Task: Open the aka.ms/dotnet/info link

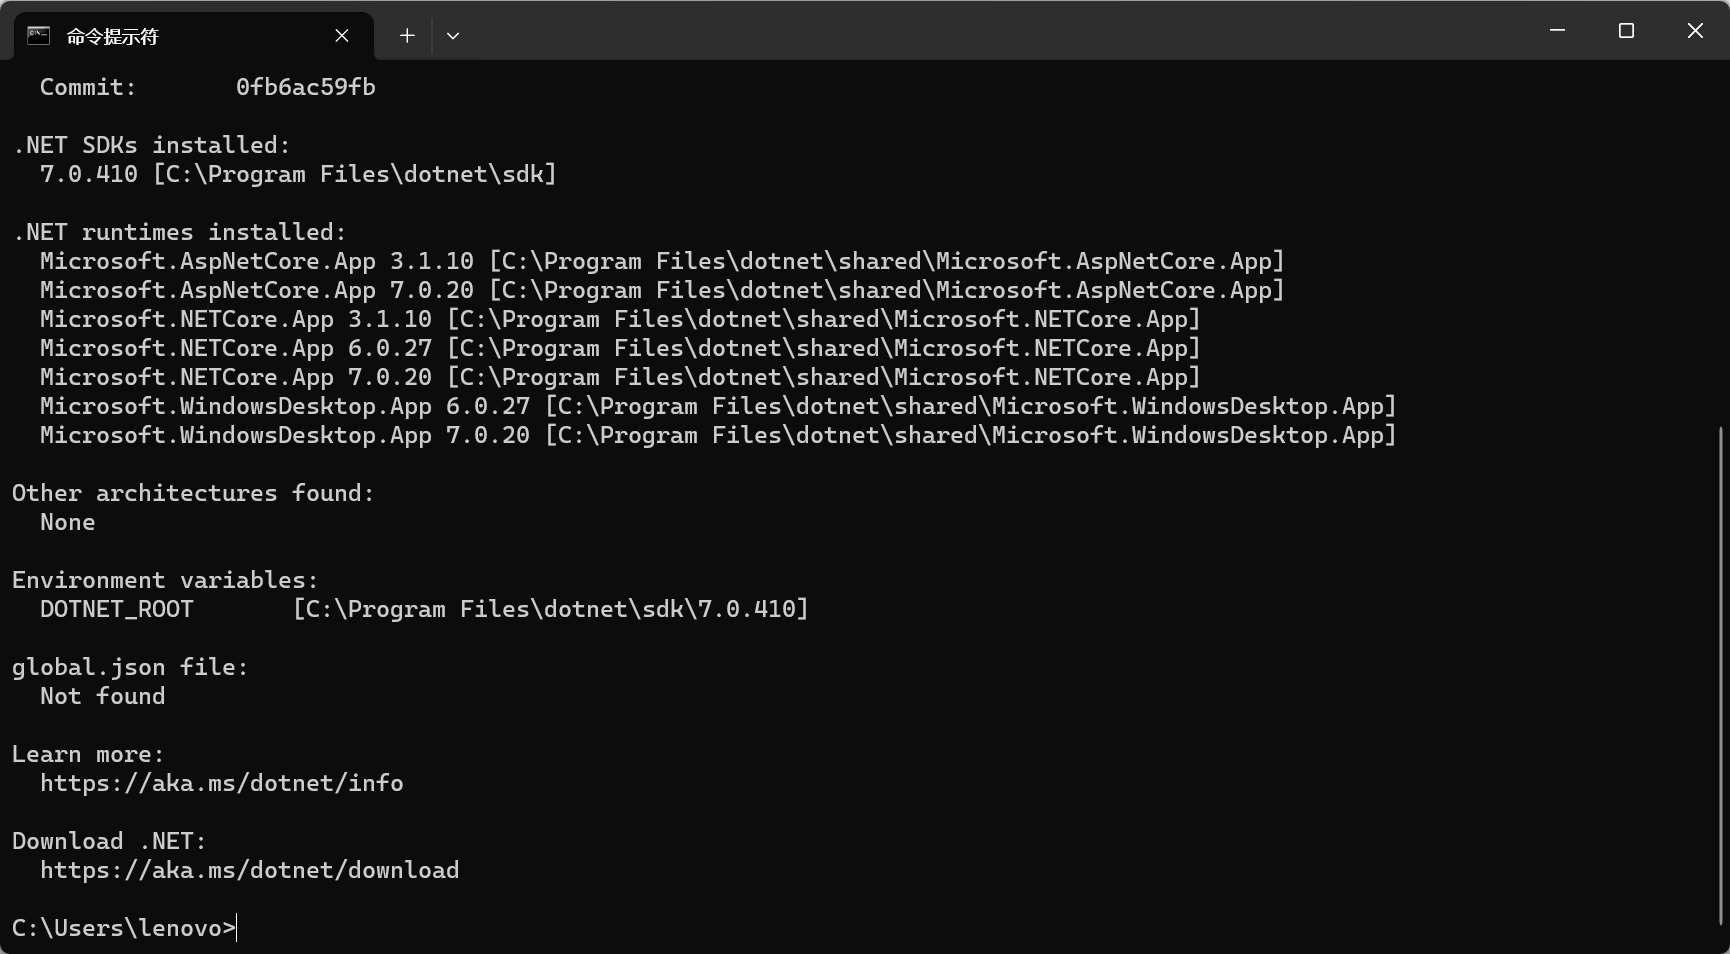Action: [x=222, y=783]
